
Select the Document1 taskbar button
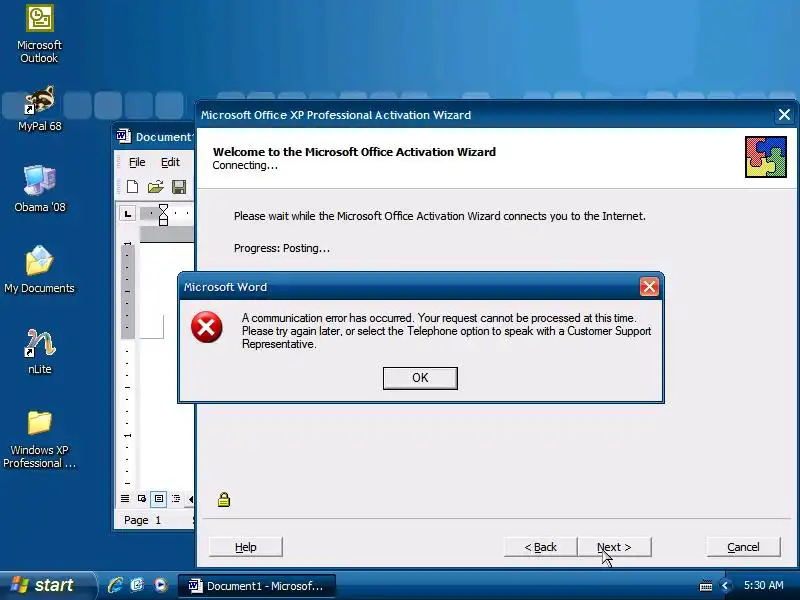point(257,586)
